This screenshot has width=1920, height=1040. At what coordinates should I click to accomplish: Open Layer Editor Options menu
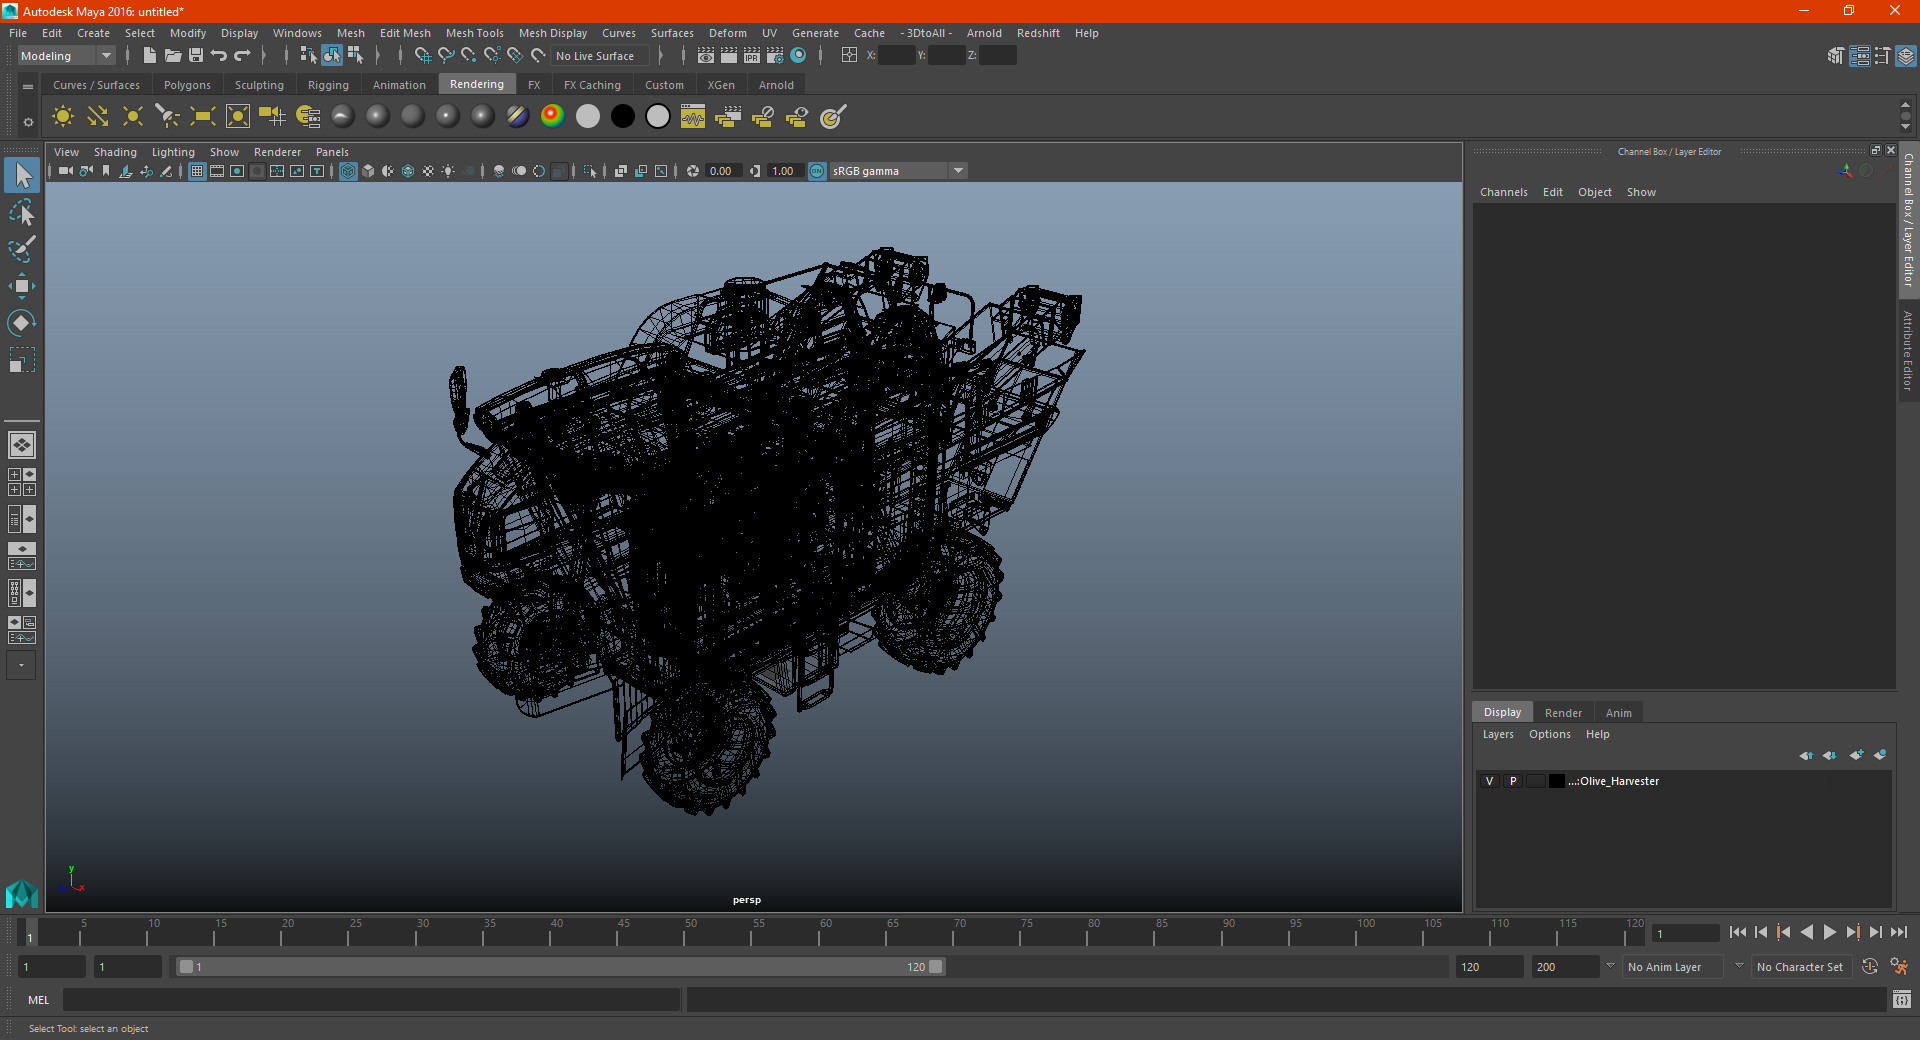point(1549,734)
